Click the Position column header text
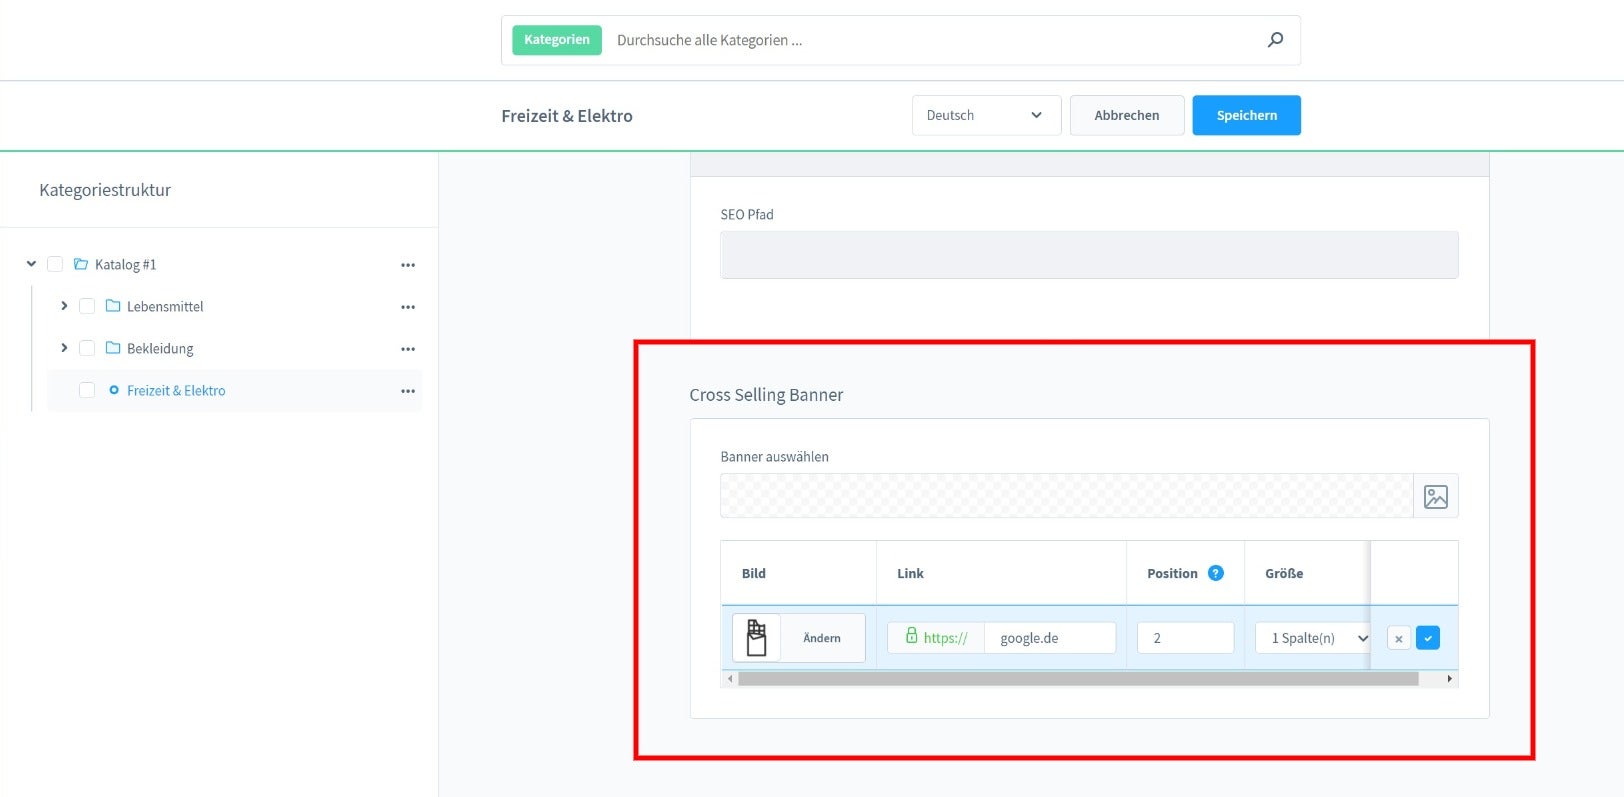Viewport: 1624px width, 797px height. pyautogui.click(x=1172, y=573)
